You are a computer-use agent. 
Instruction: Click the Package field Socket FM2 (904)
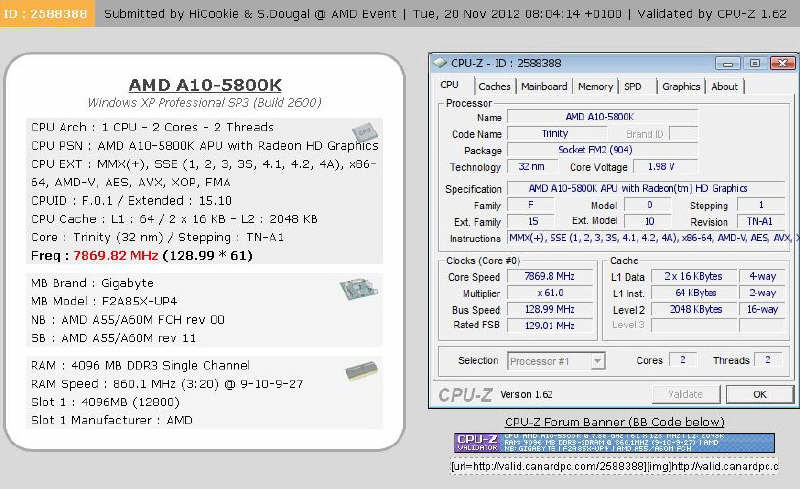603,150
